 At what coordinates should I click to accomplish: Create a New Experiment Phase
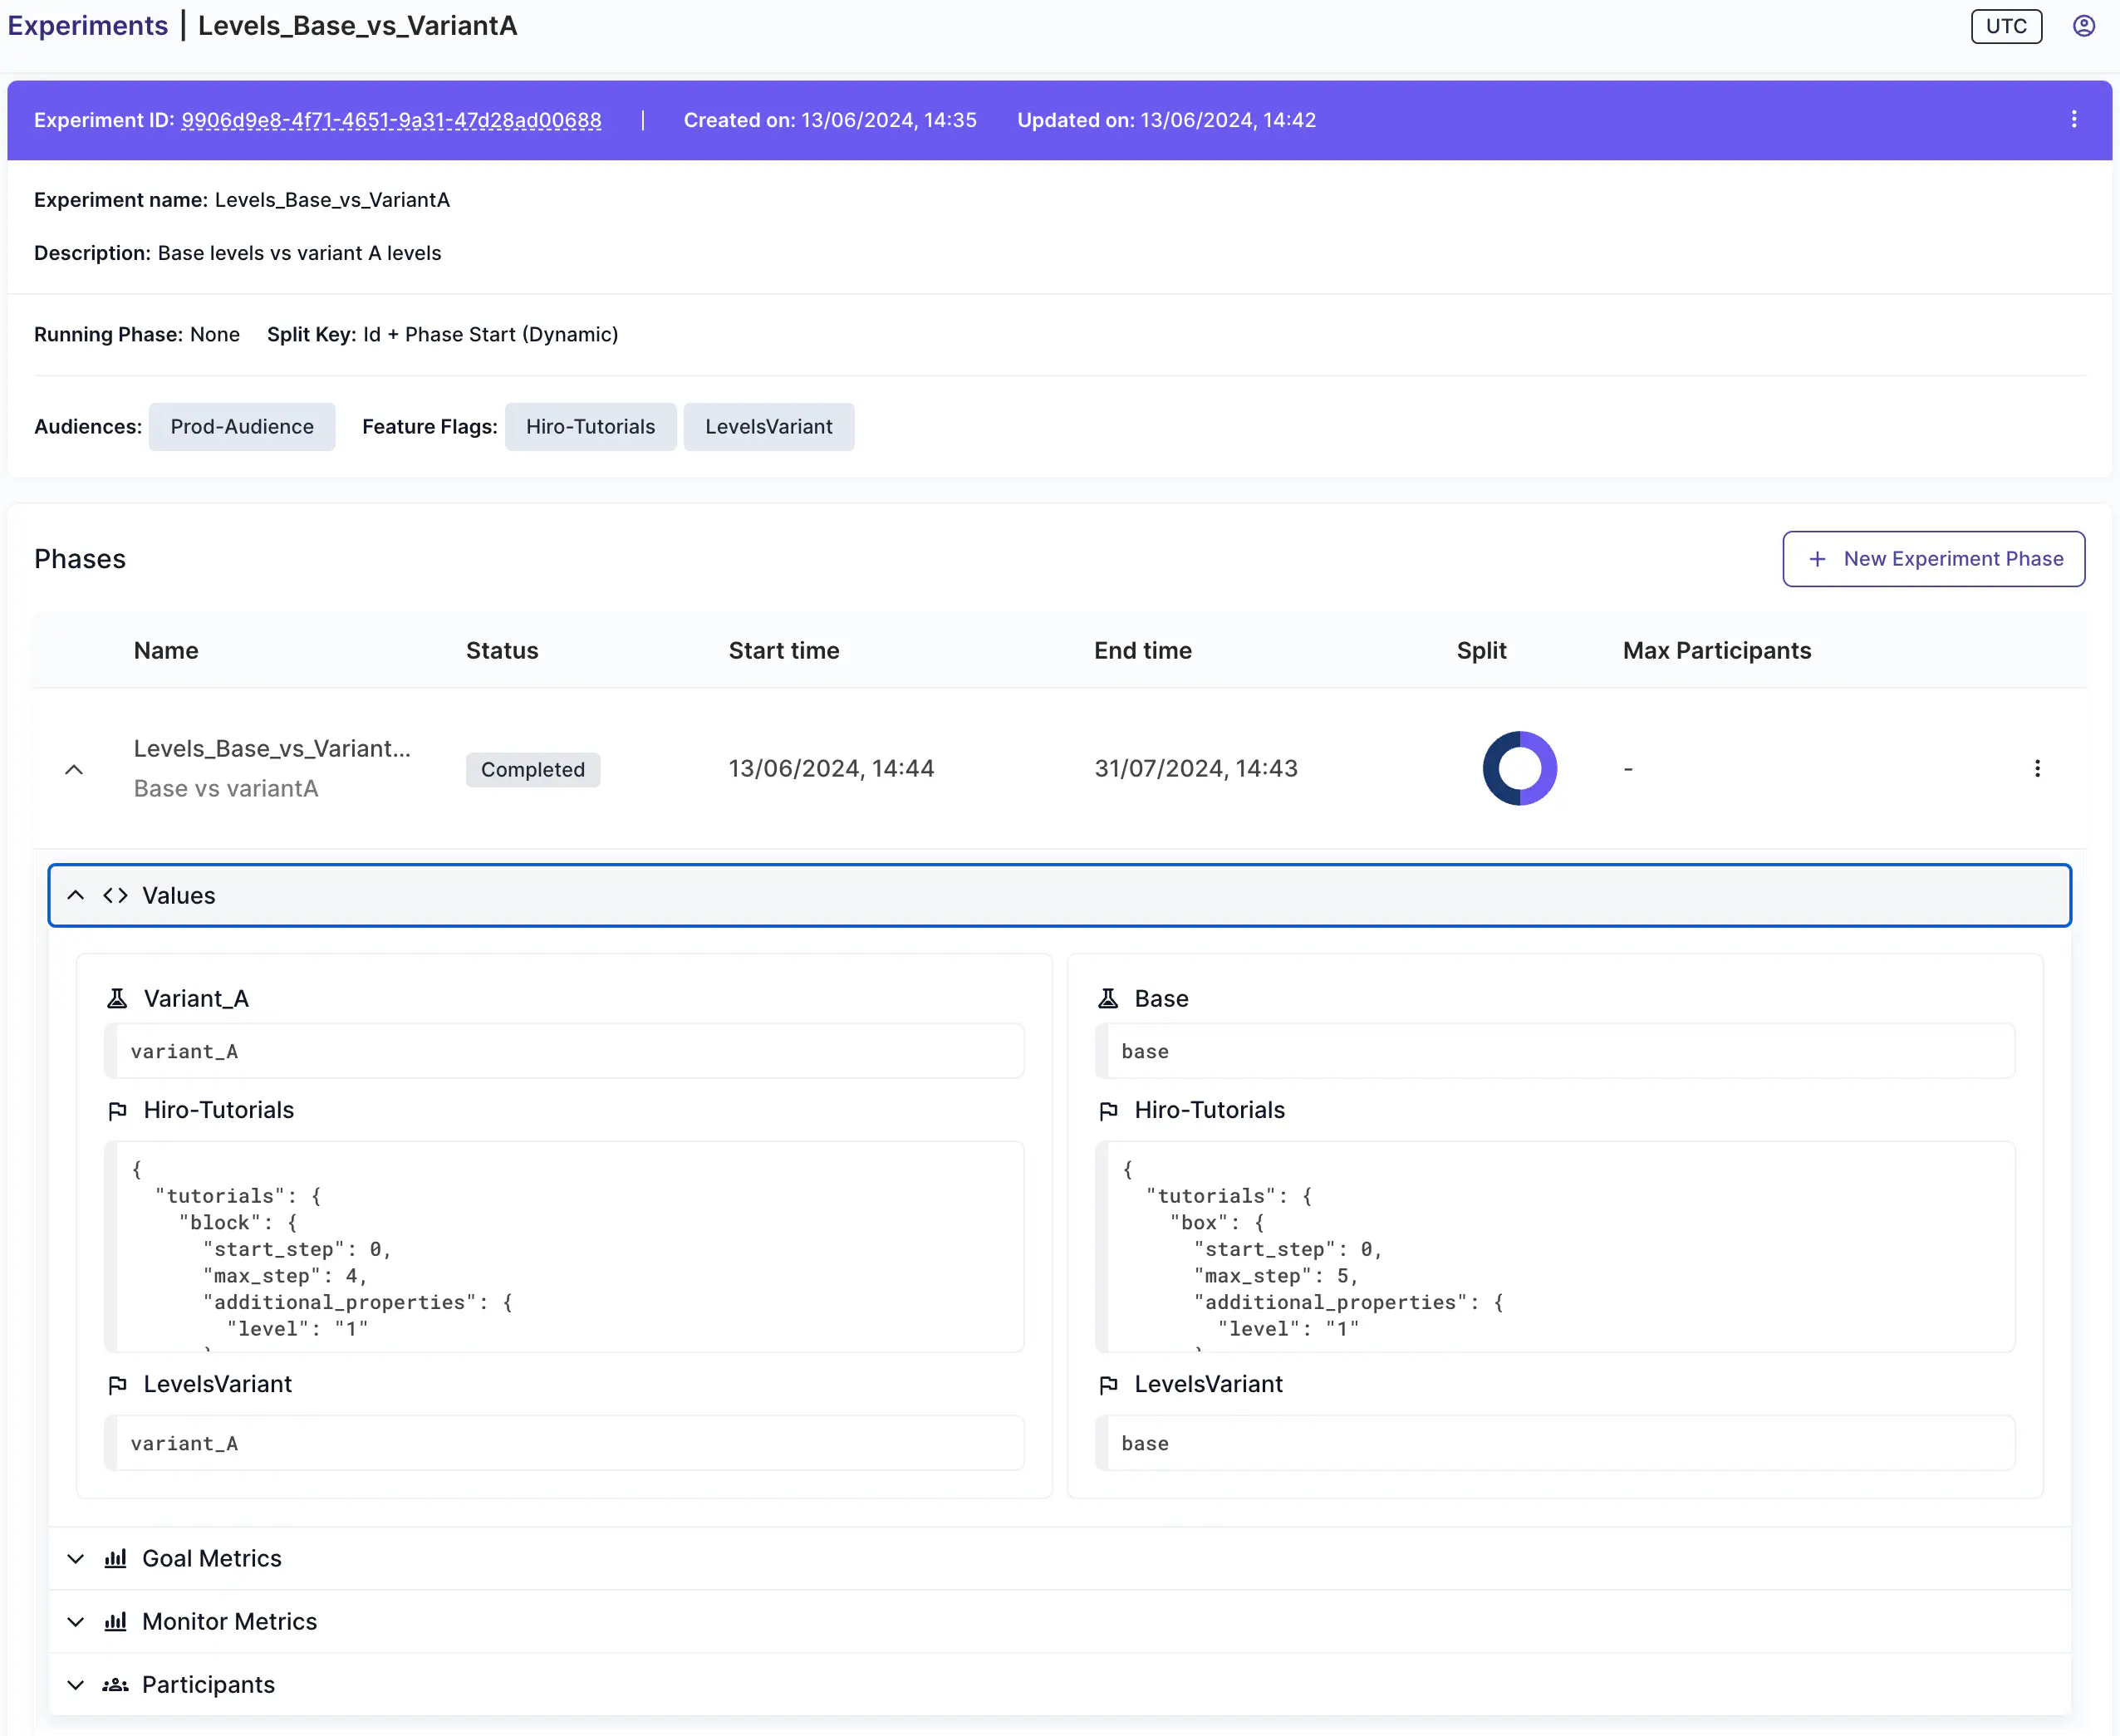point(1933,559)
